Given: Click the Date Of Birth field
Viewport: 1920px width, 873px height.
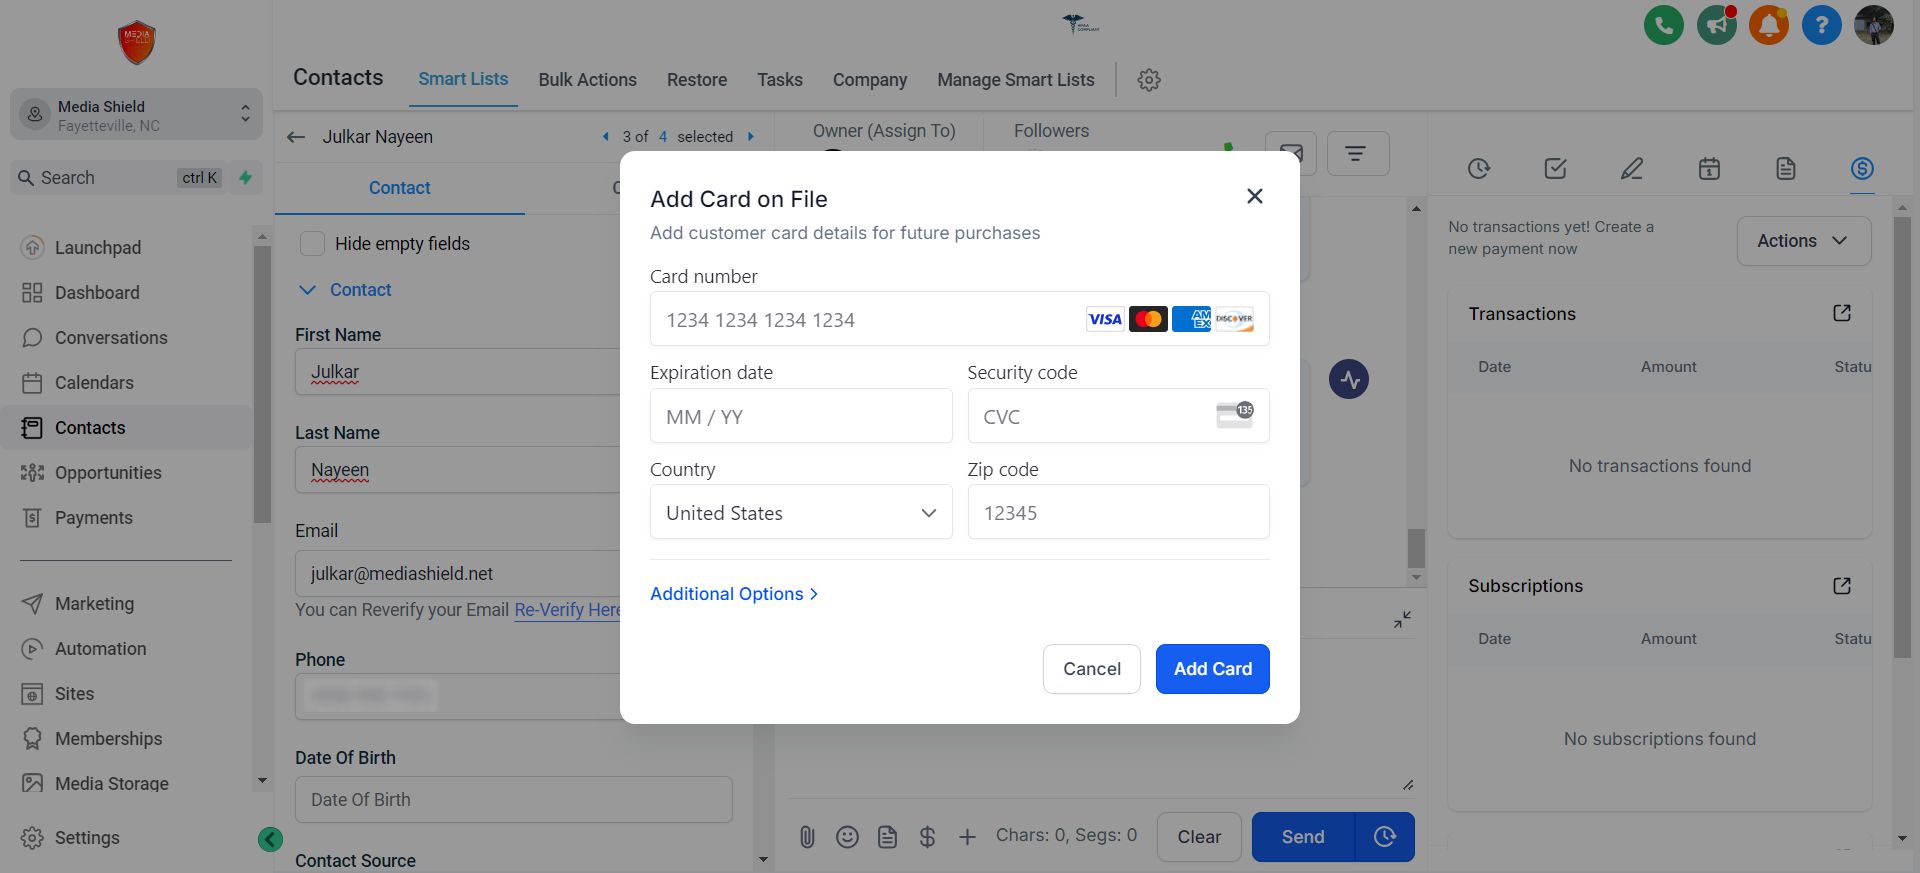Looking at the screenshot, I should (x=513, y=800).
